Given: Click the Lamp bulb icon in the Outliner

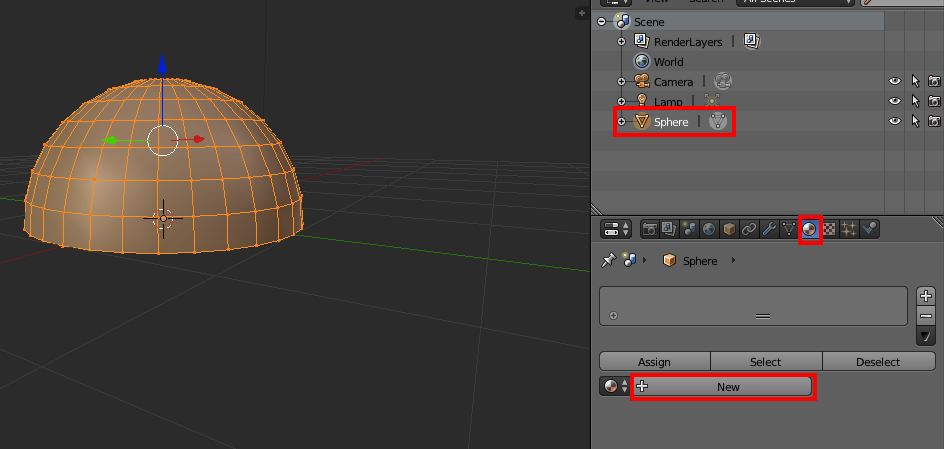Looking at the screenshot, I should (642, 101).
